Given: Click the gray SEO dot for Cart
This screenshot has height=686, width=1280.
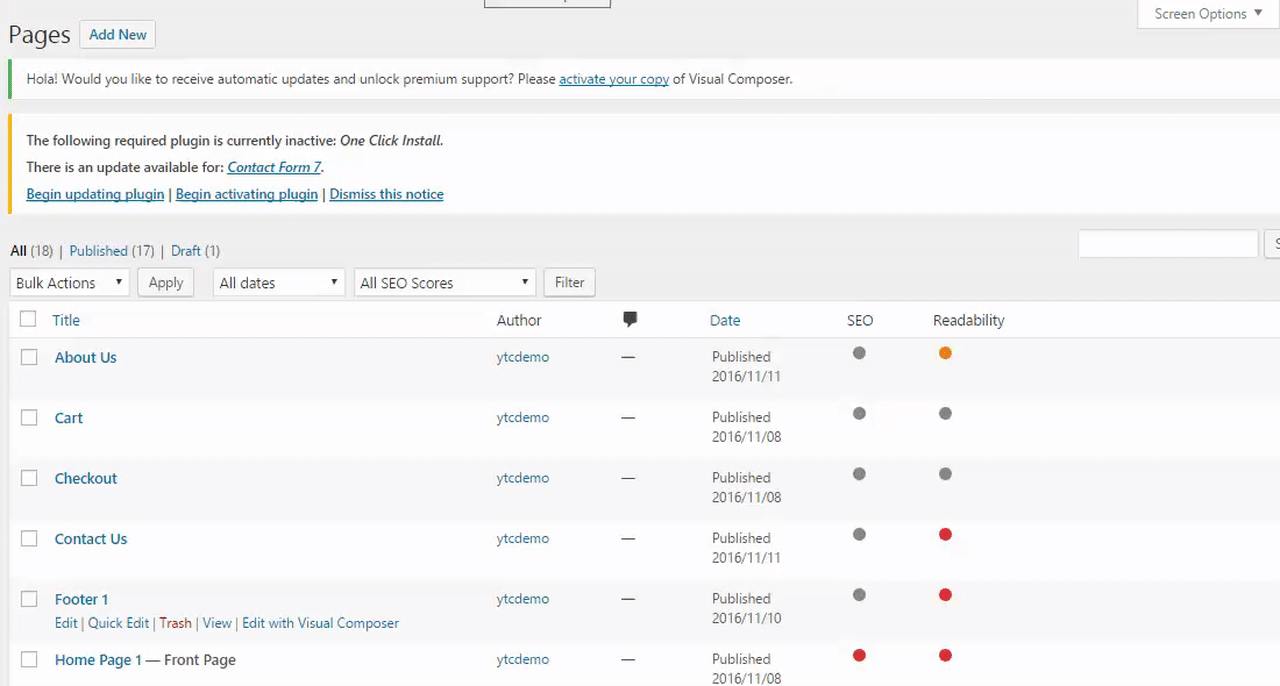Looking at the screenshot, I should 859,414.
